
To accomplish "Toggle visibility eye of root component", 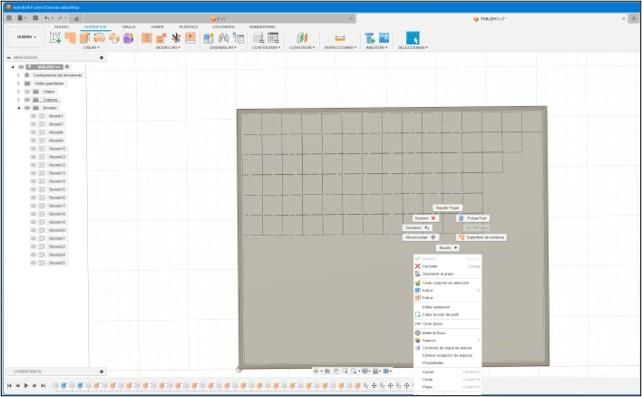I will tap(21, 67).
